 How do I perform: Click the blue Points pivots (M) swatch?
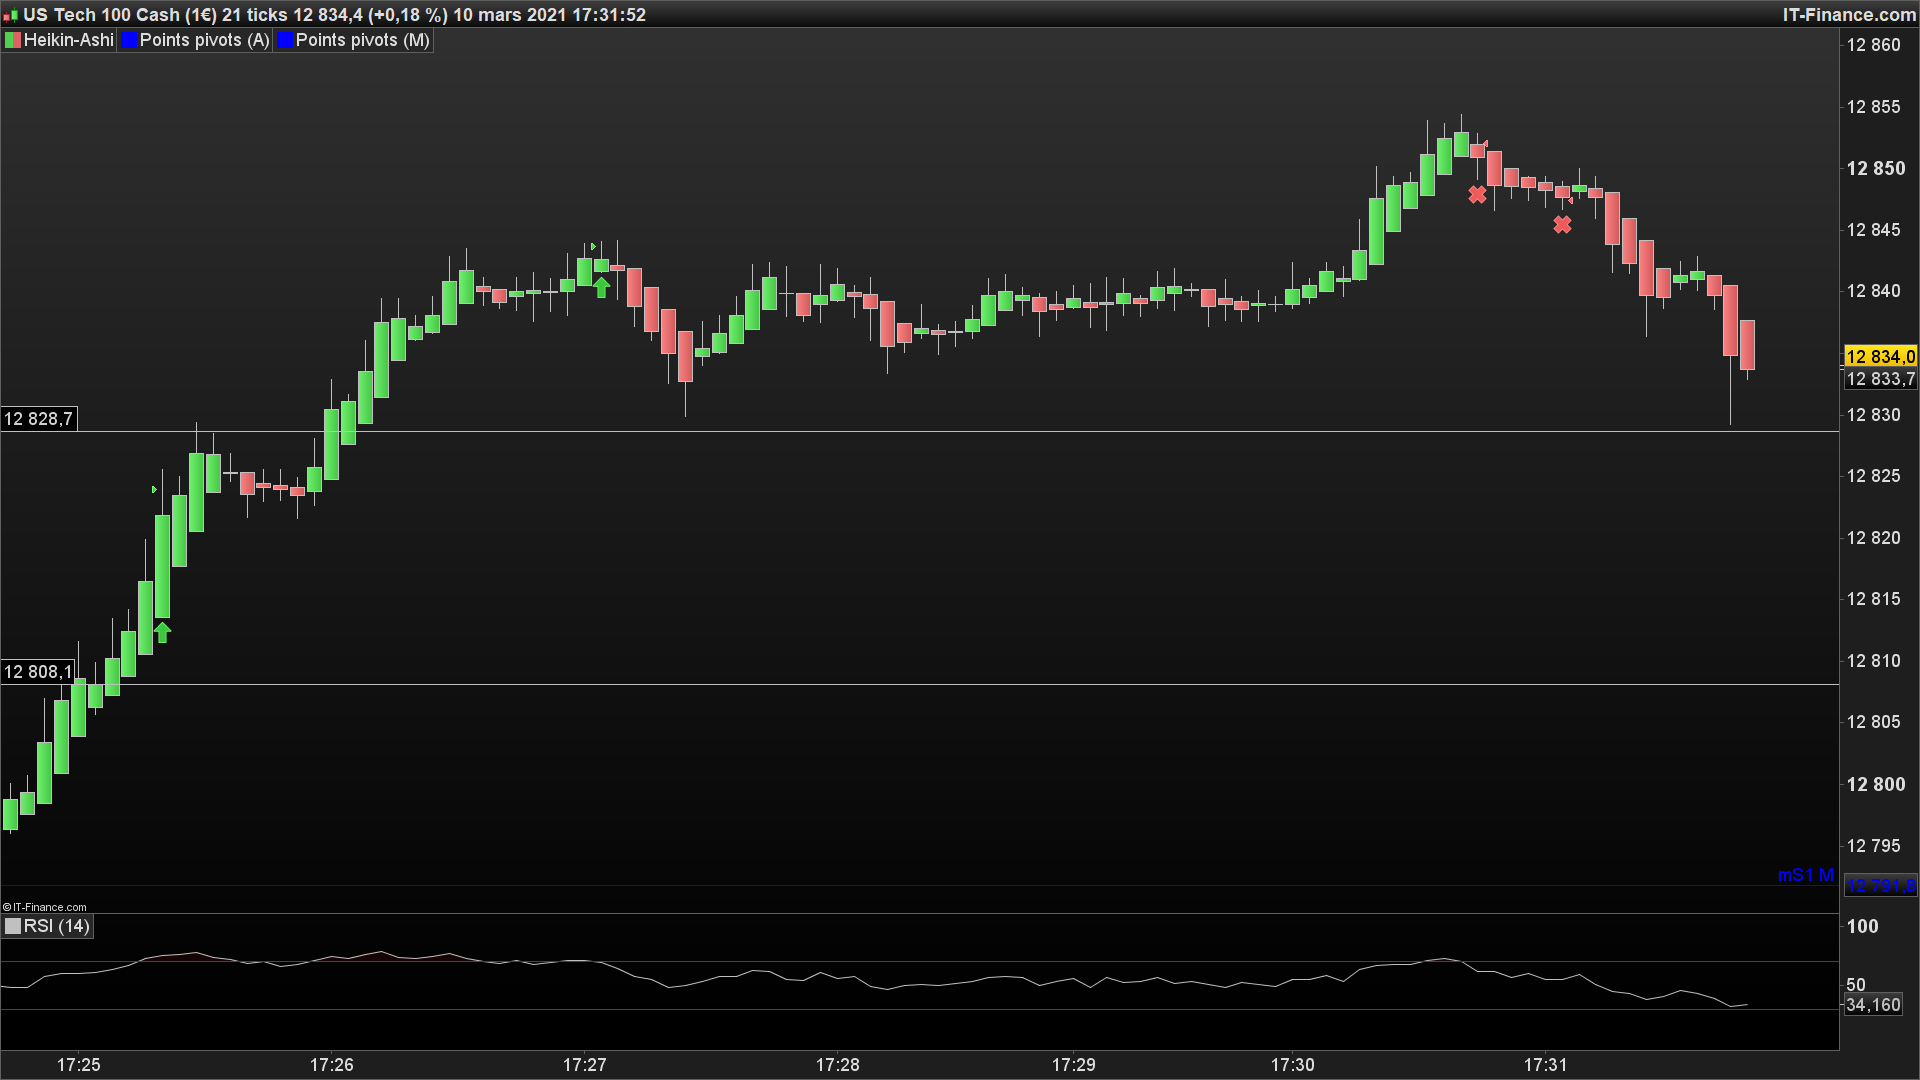click(x=285, y=40)
